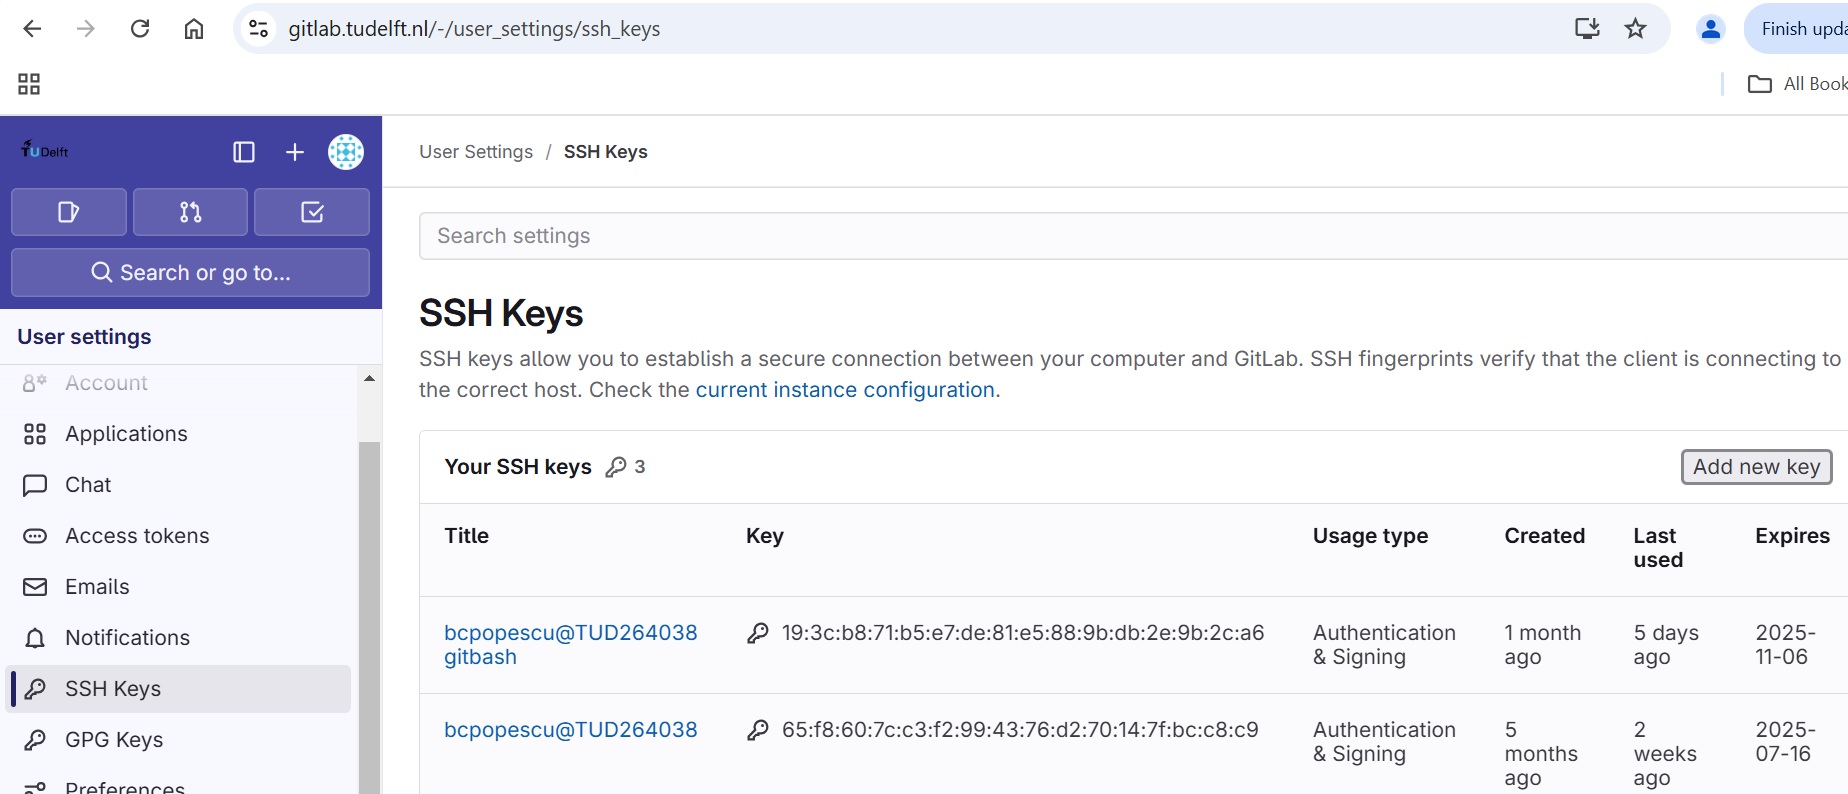Screen dimensions: 1848x794
Task: Click the Access tokens icon
Action: coord(35,536)
